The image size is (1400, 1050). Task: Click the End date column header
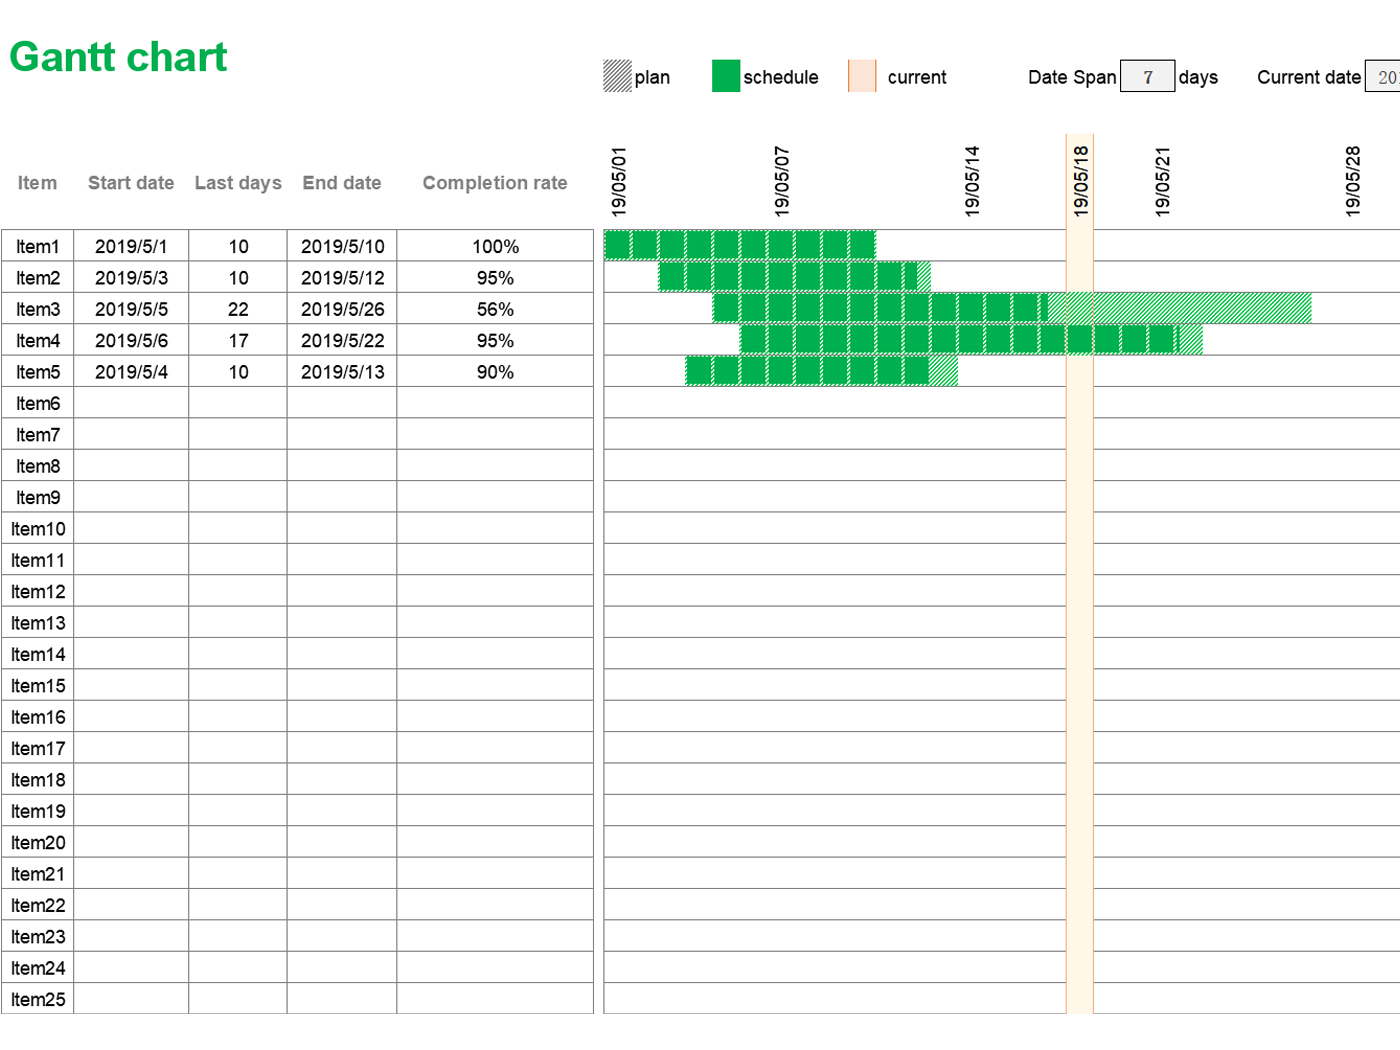(342, 183)
